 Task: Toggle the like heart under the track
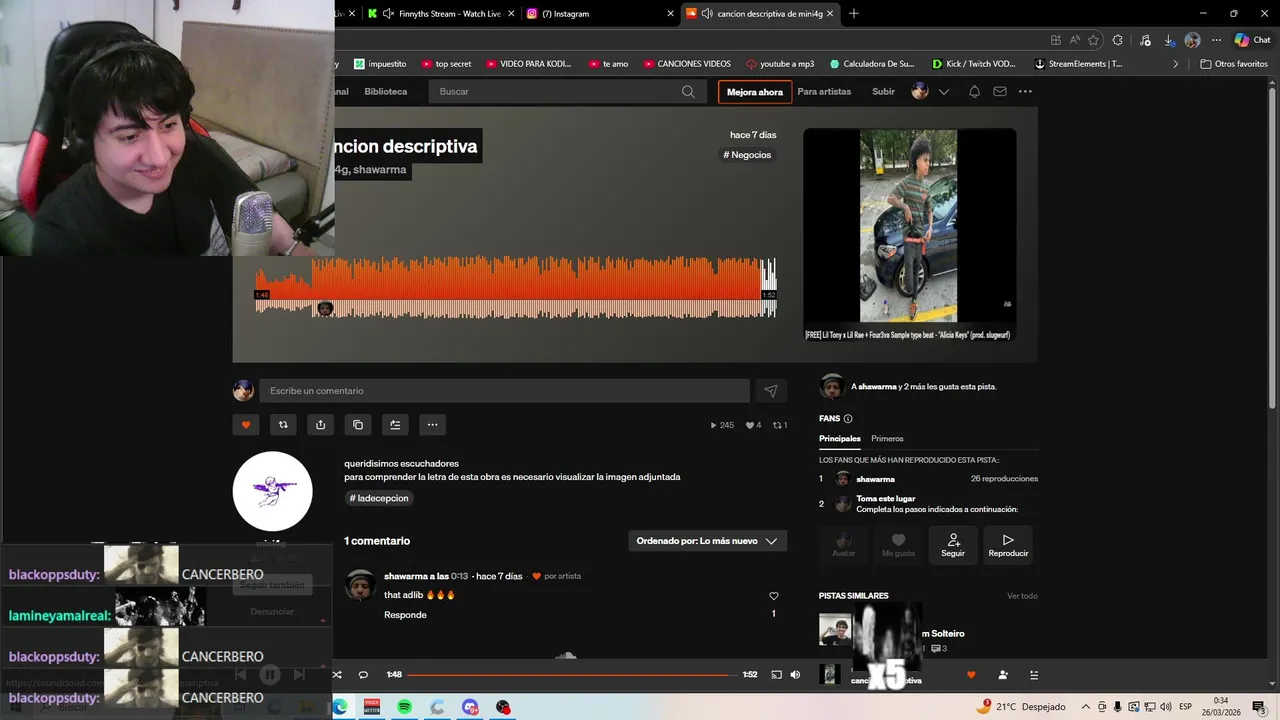[246, 425]
